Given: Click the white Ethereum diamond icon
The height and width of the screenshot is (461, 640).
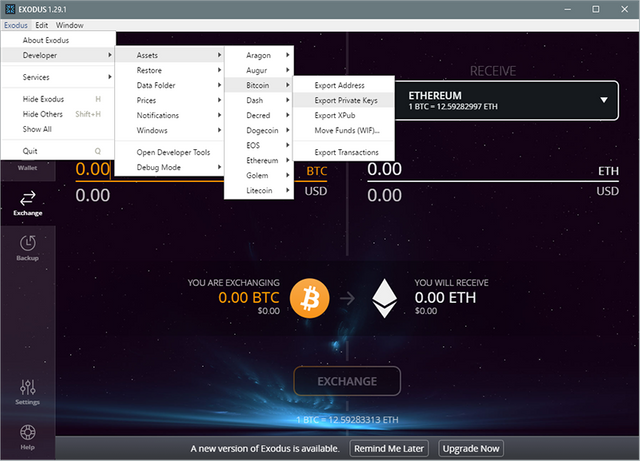Looking at the screenshot, I should [384, 298].
